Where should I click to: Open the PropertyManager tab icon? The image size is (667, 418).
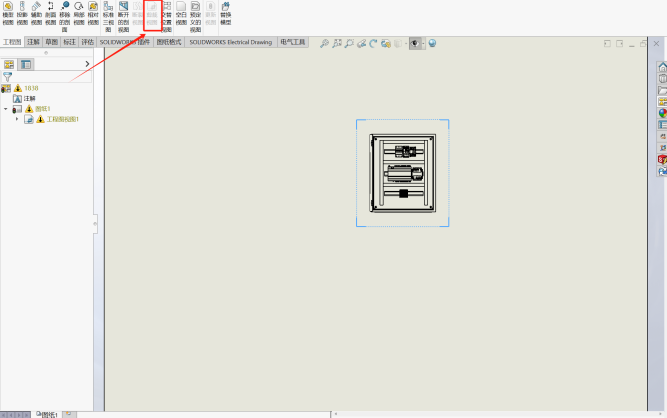(26, 64)
